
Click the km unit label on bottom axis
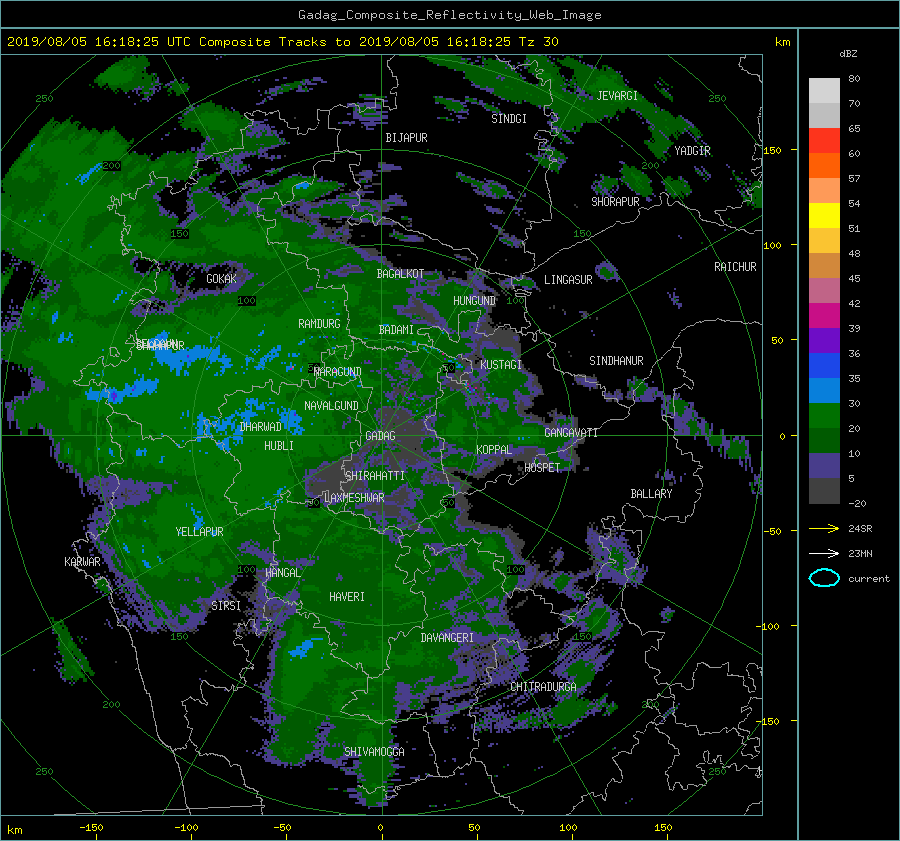14,830
